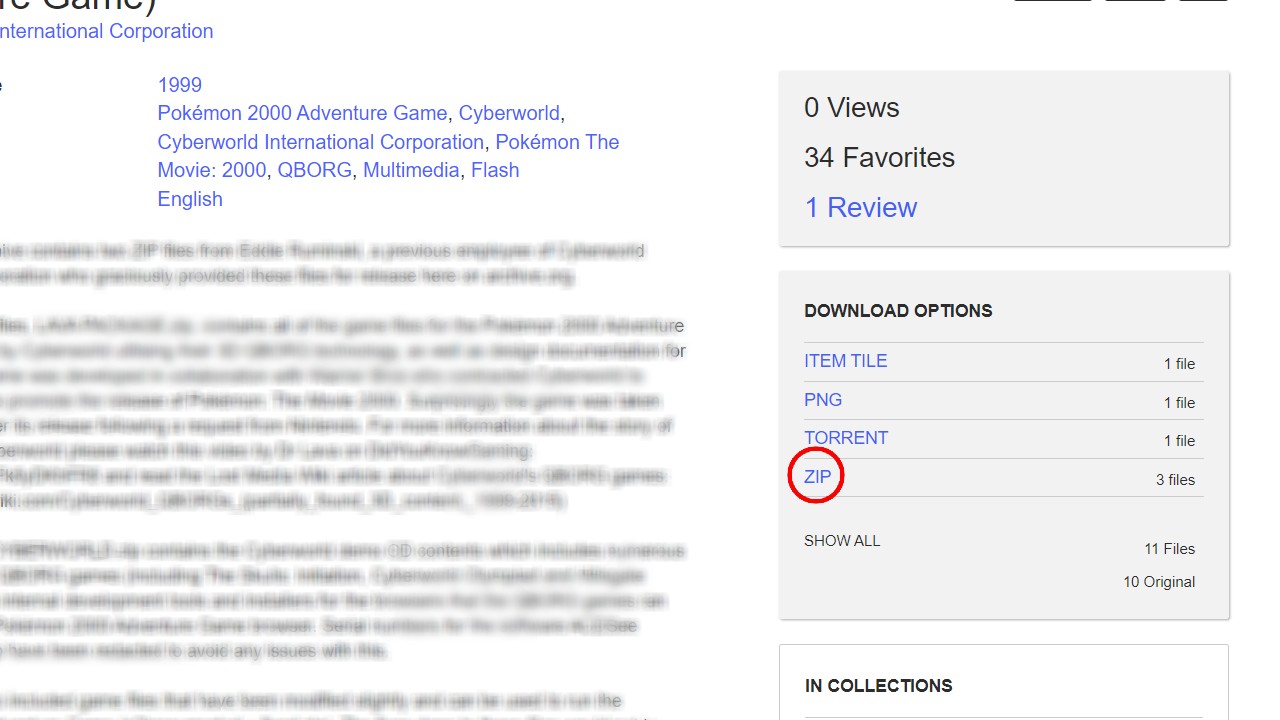Download the ITEM TILE option
The width and height of the screenshot is (1280, 720).
[x=845, y=361]
